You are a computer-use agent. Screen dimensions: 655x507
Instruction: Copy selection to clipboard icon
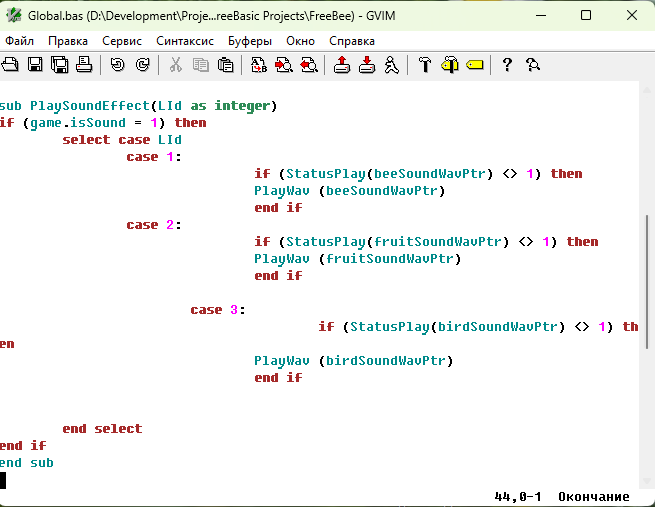pos(201,65)
